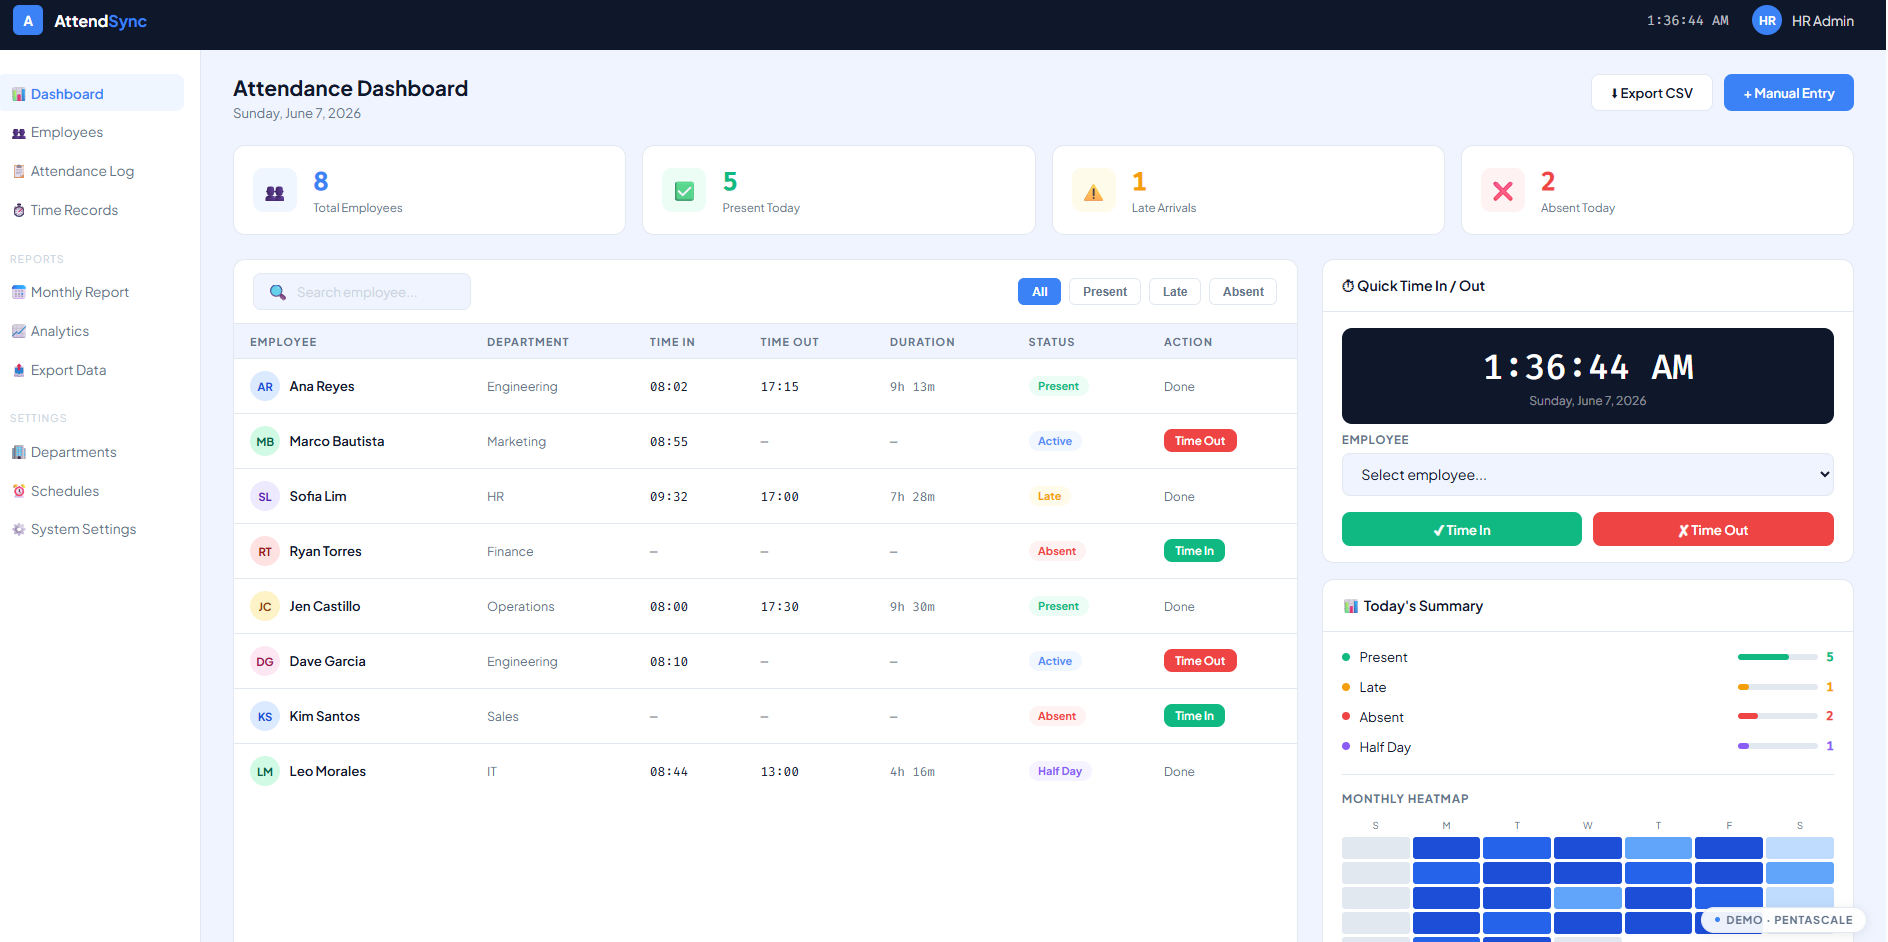The height and width of the screenshot is (942, 1888).
Task: Click the HR Admin username
Action: pyautogui.click(x=1822, y=21)
